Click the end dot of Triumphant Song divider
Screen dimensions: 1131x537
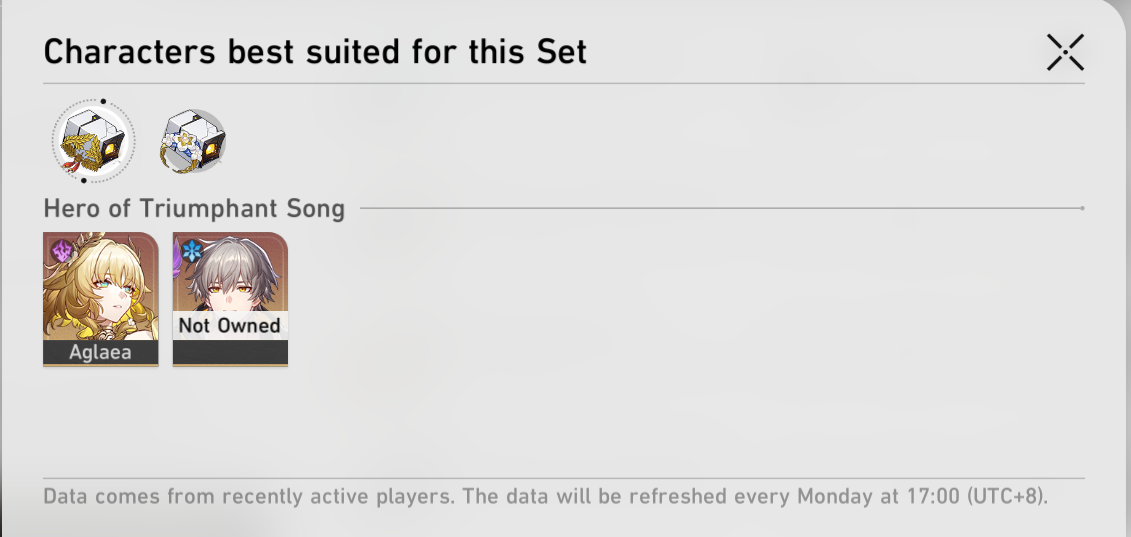[x=1082, y=208]
